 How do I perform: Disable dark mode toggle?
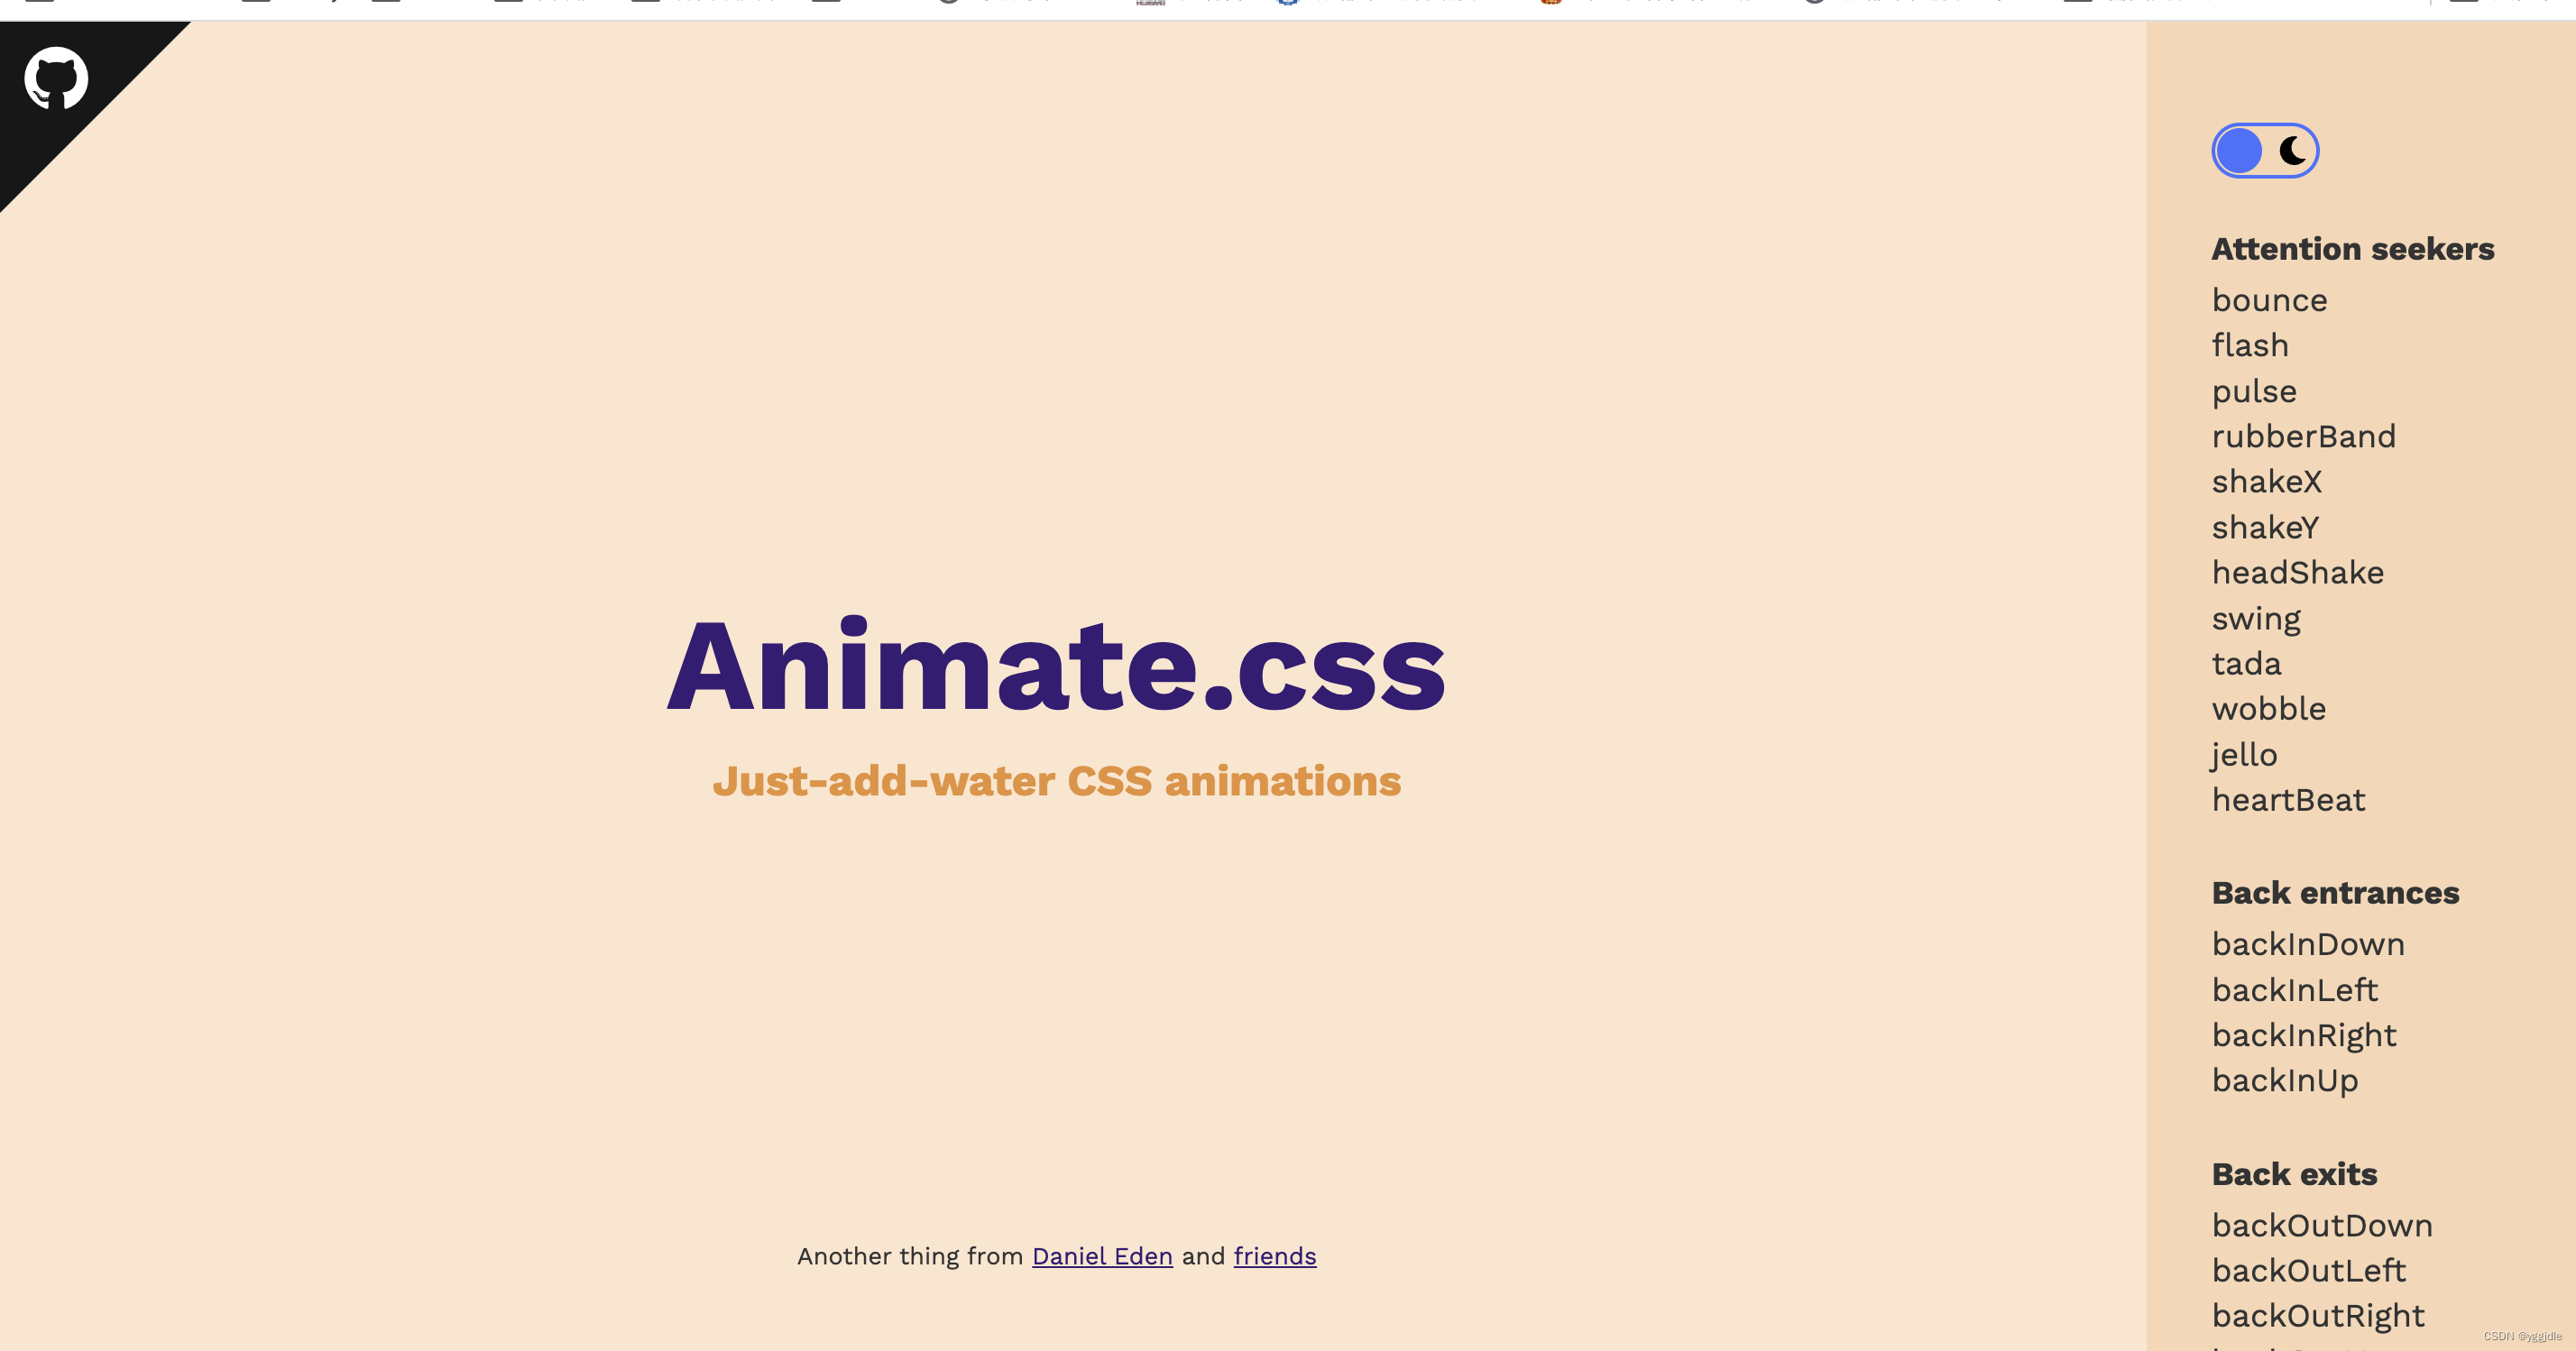coord(2262,150)
